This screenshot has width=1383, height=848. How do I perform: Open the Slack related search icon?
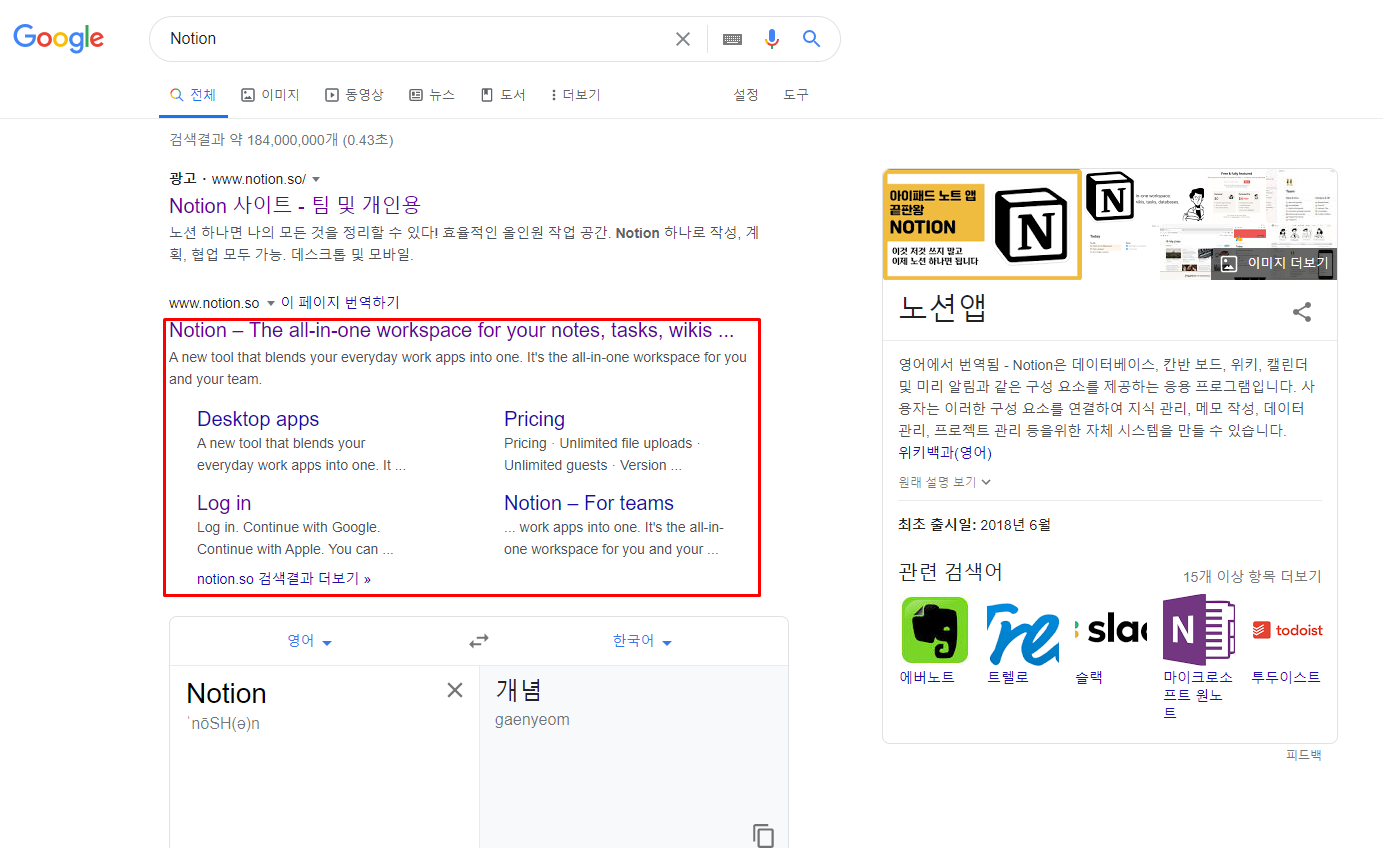[x=1110, y=630]
